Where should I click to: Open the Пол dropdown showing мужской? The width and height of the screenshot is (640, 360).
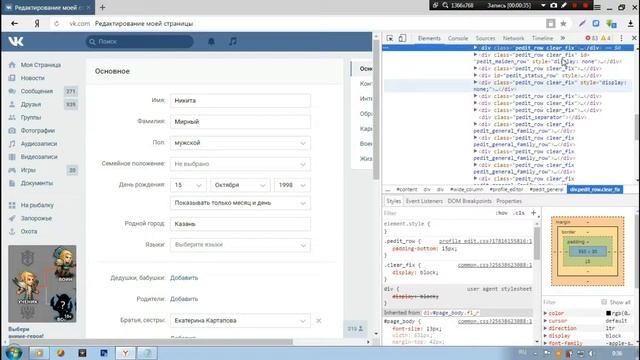coord(240,143)
